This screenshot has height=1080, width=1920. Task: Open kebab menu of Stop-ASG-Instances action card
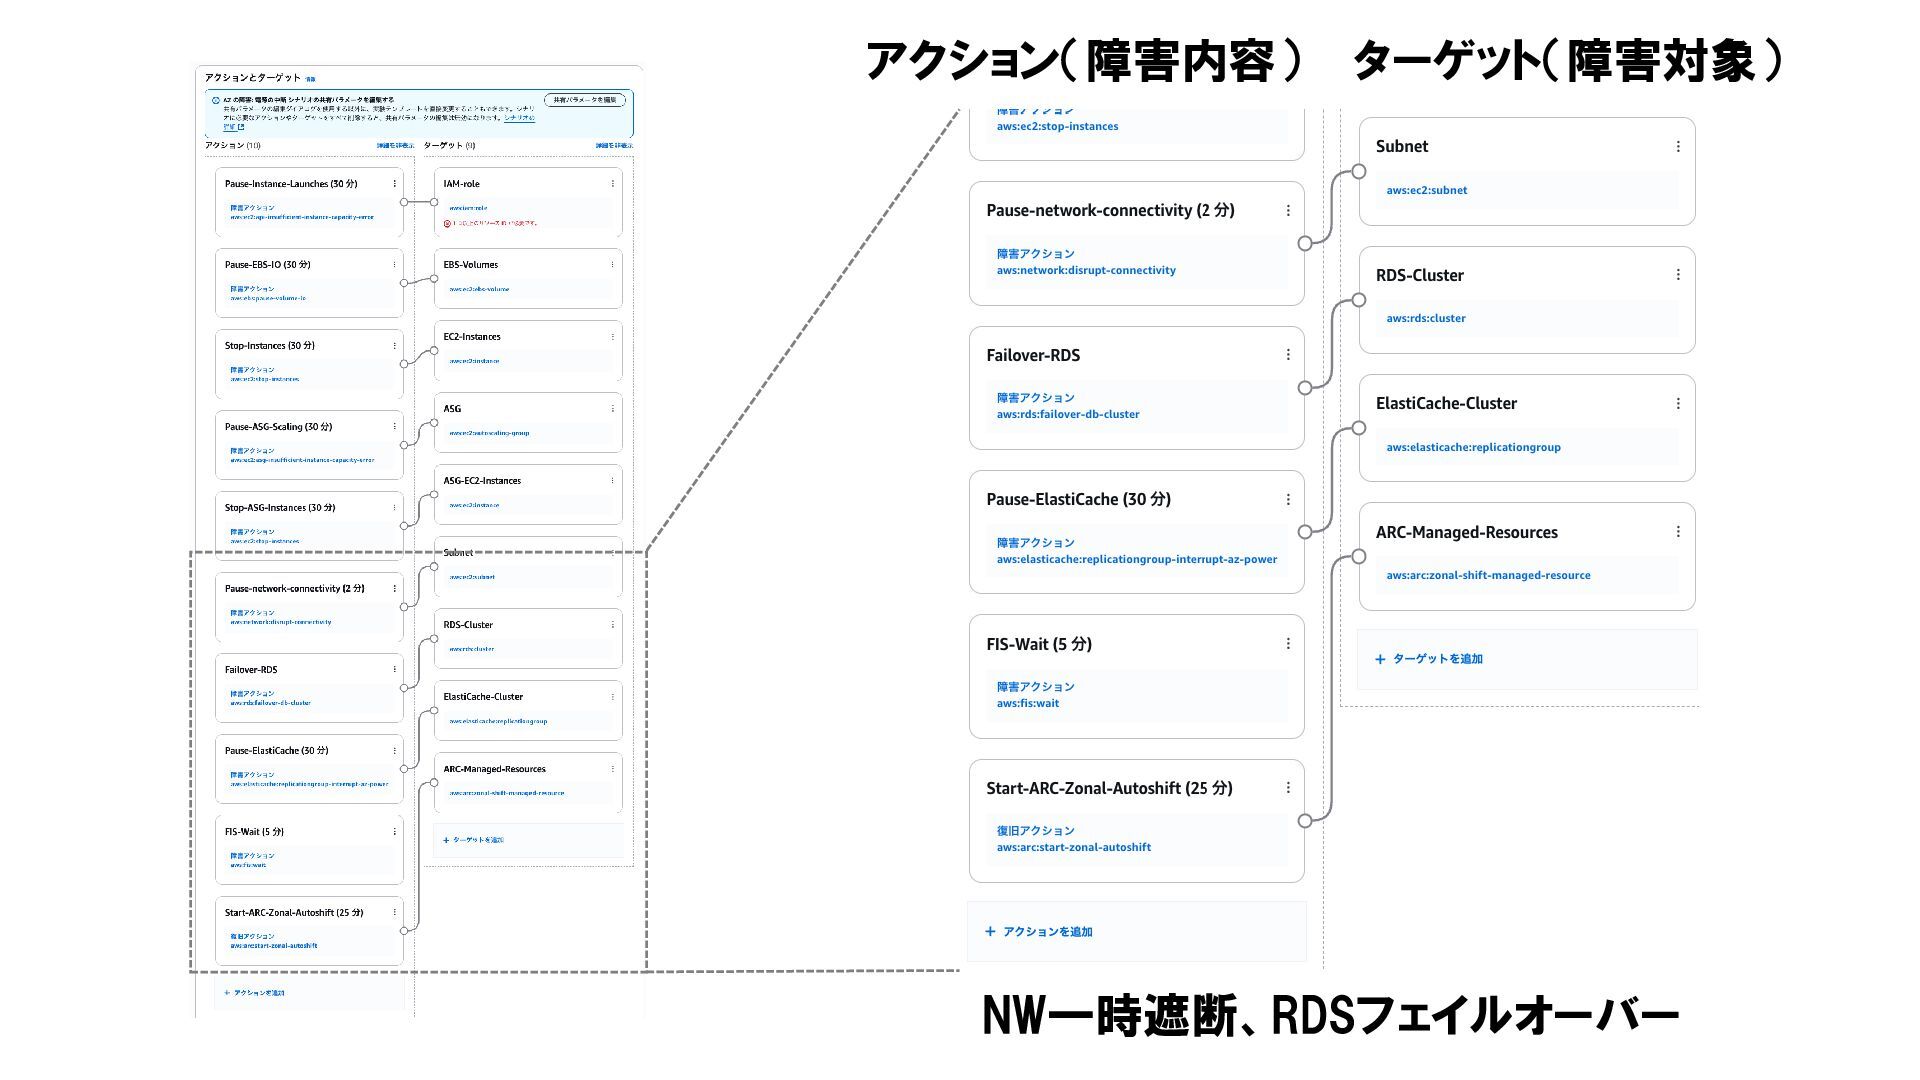click(395, 508)
